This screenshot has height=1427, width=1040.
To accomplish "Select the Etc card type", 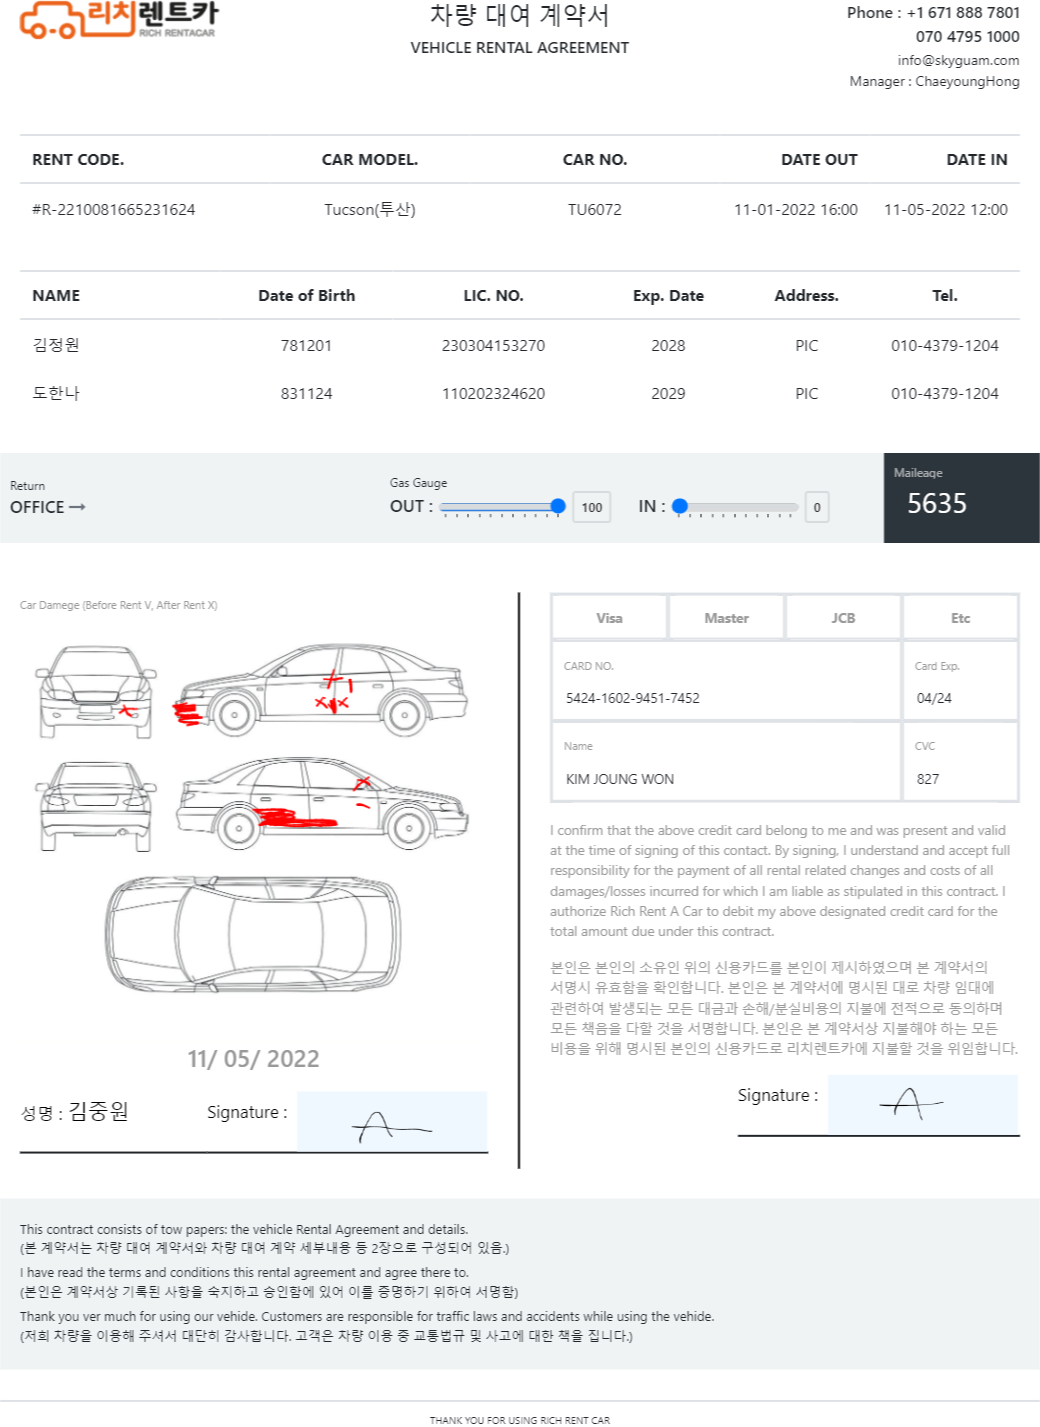I will pos(960,618).
